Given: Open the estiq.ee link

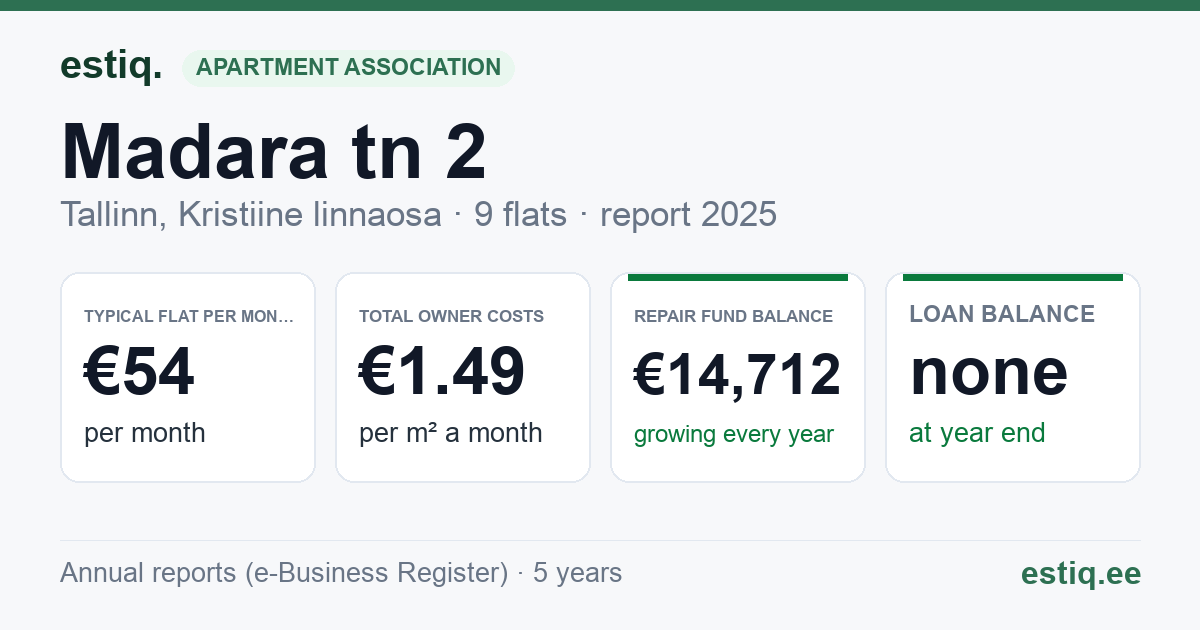Looking at the screenshot, I should point(1080,574).
